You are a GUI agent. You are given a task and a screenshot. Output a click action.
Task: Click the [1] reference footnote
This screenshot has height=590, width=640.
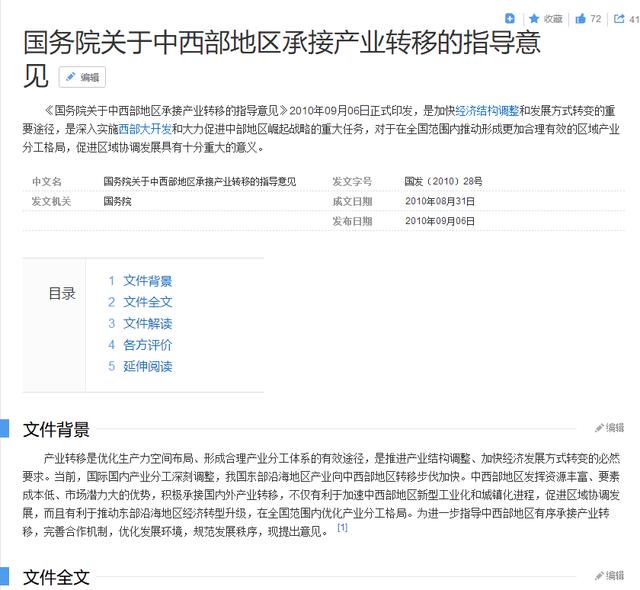tap(342, 527)
